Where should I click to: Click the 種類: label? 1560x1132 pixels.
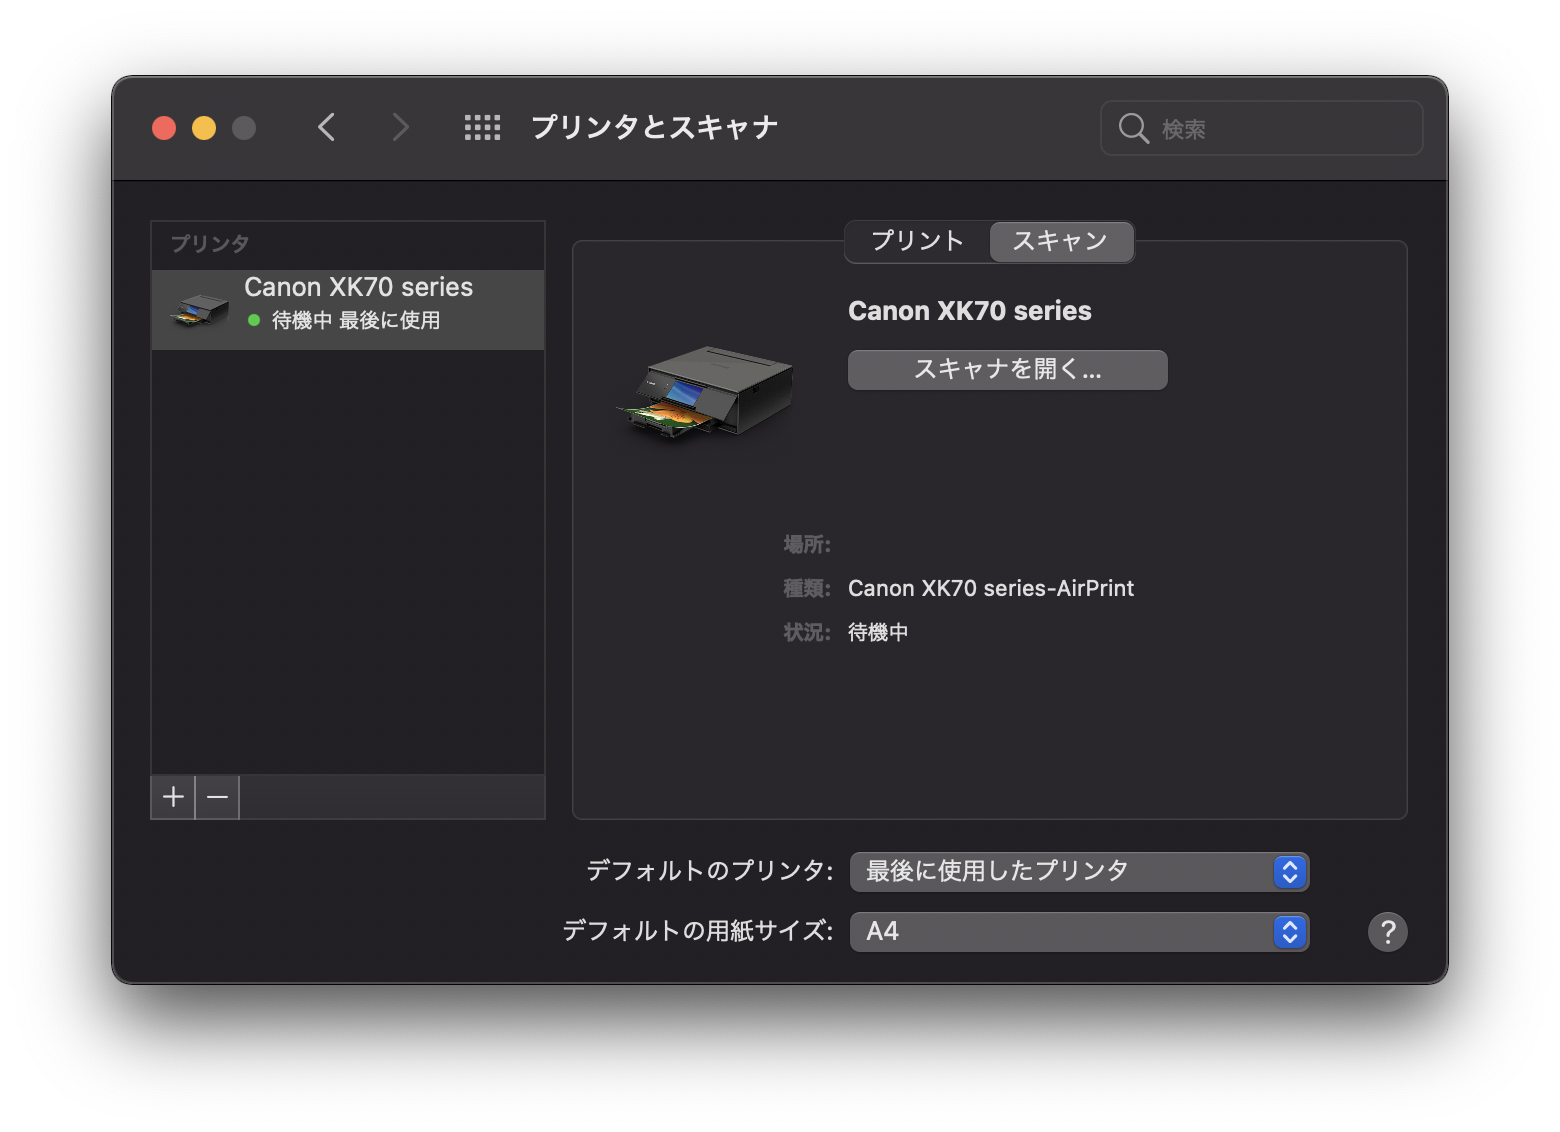[807, 588]
